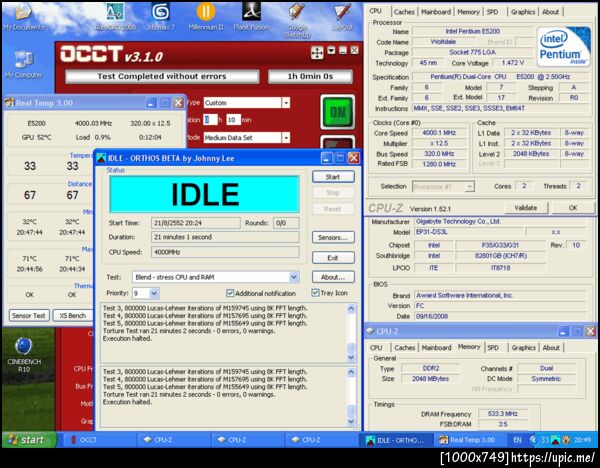Click the OCCT duration minutes field showing 10

click(233, 120)
